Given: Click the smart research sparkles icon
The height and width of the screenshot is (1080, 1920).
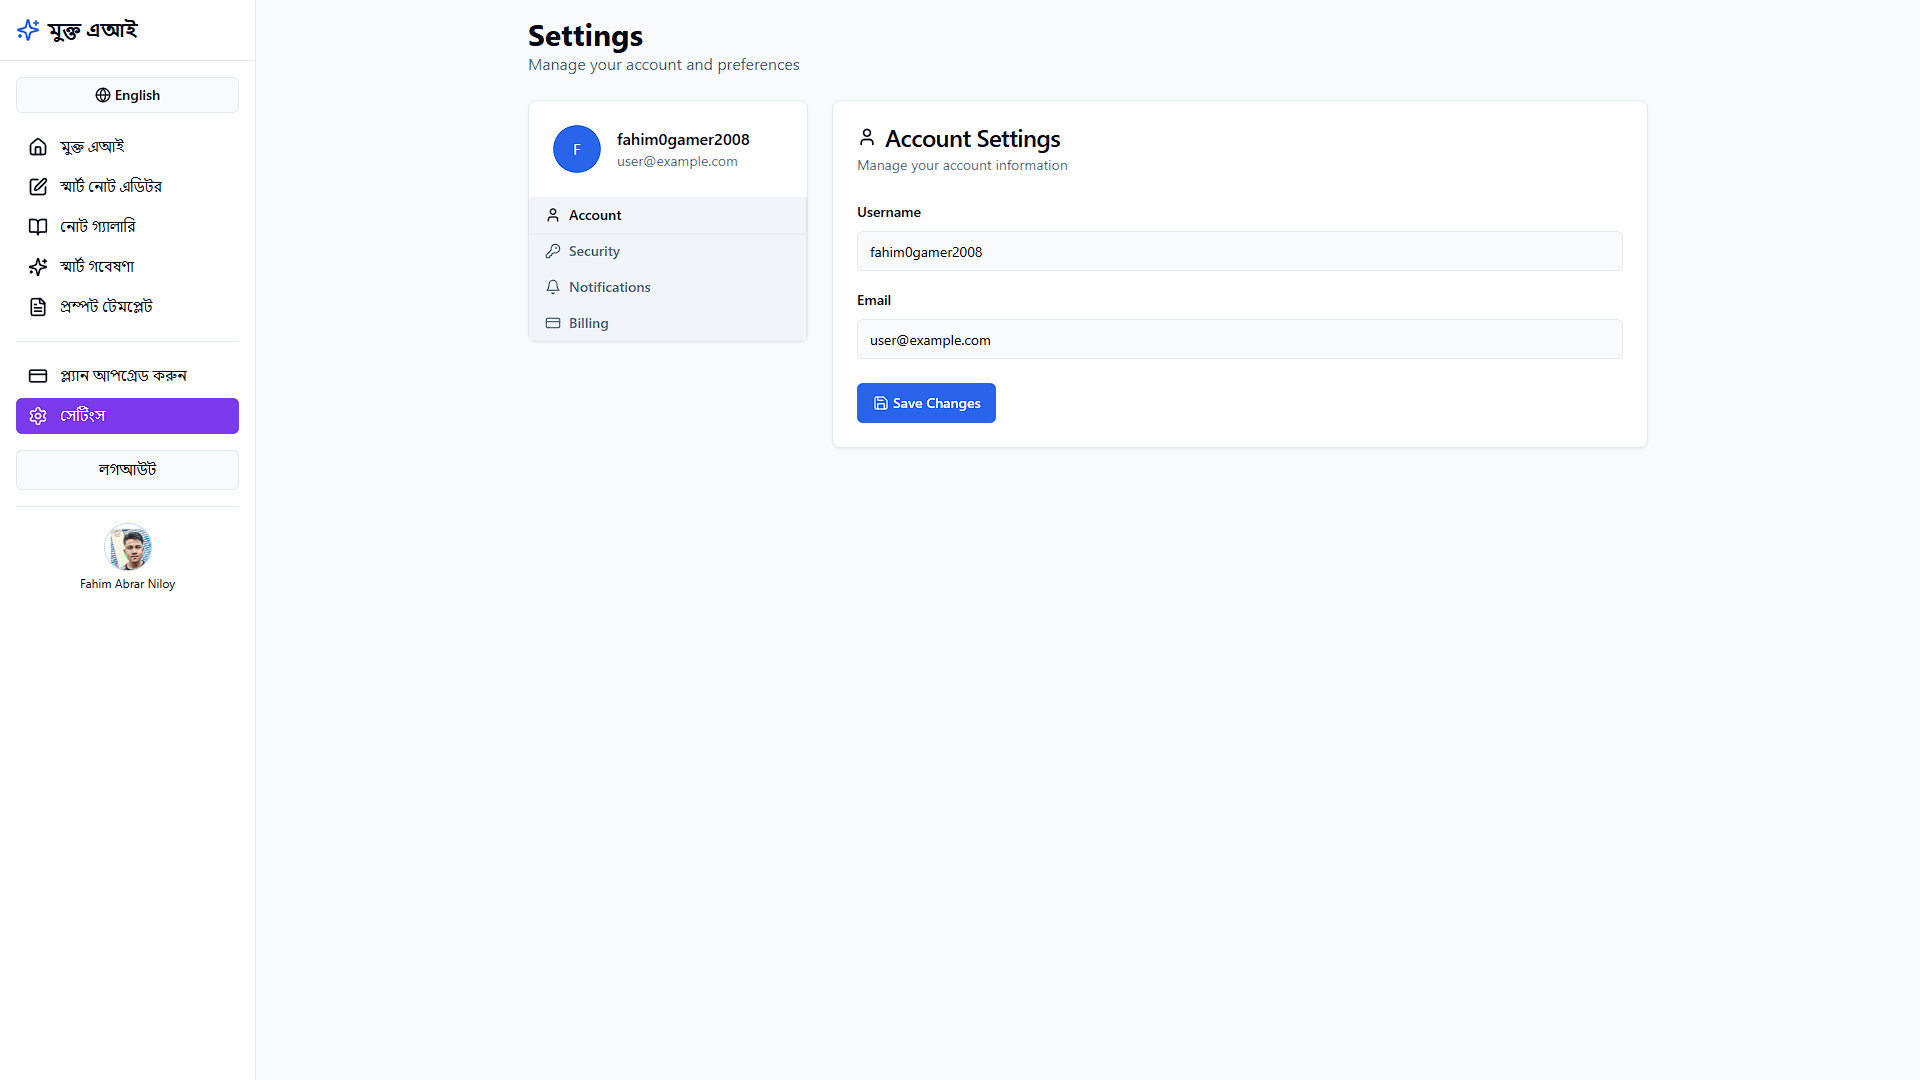Looking at the screenshot, I should (38, 267).
